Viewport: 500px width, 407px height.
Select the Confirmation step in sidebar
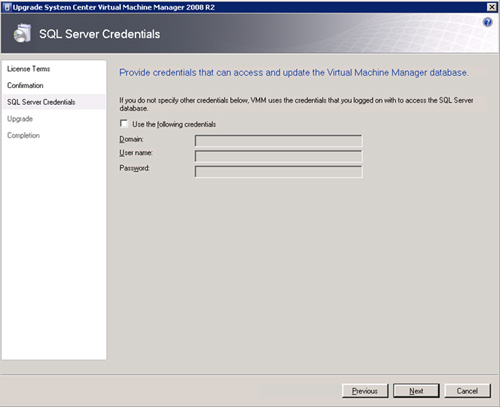[25, 85]
